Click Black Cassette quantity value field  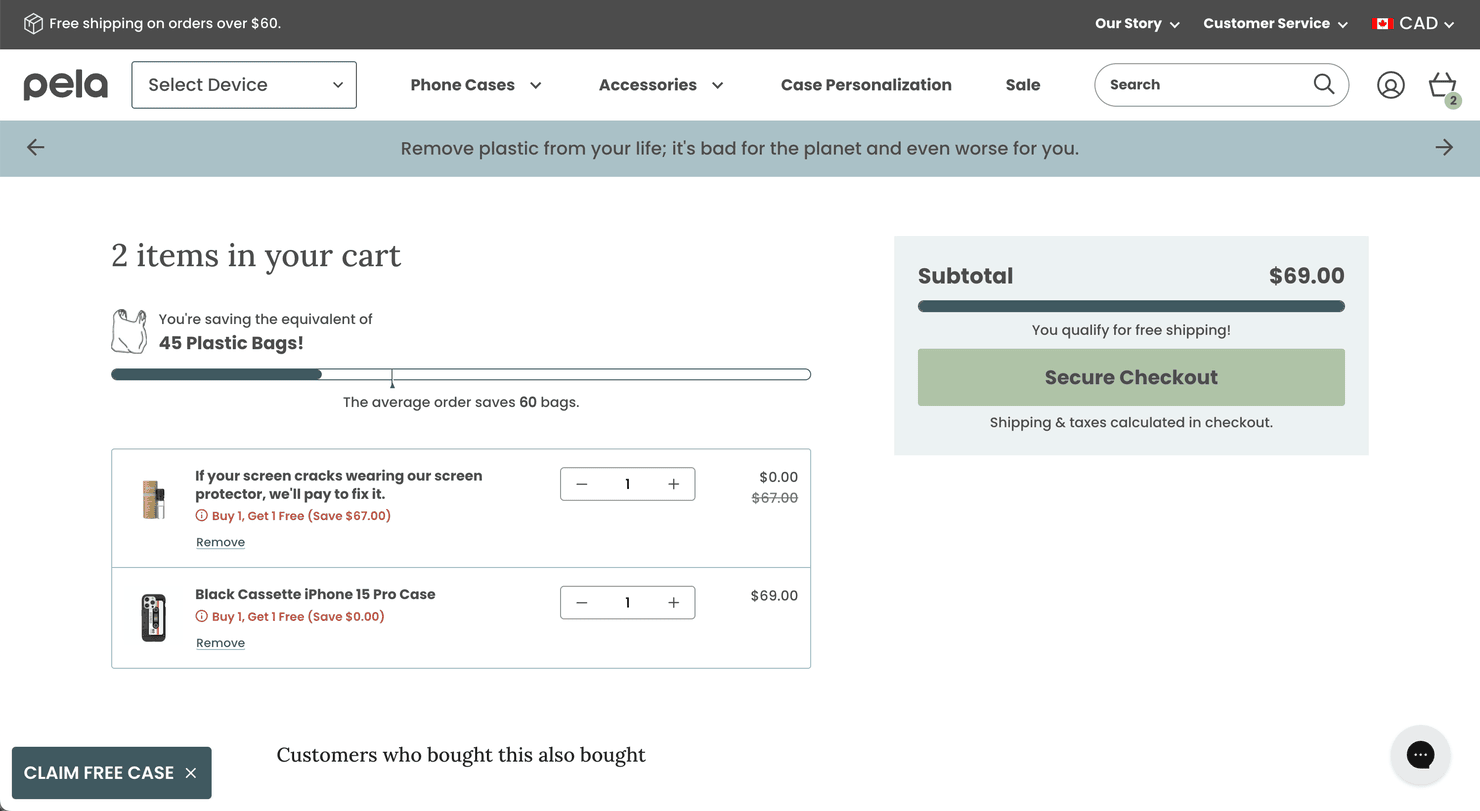[x=628, y=602]
